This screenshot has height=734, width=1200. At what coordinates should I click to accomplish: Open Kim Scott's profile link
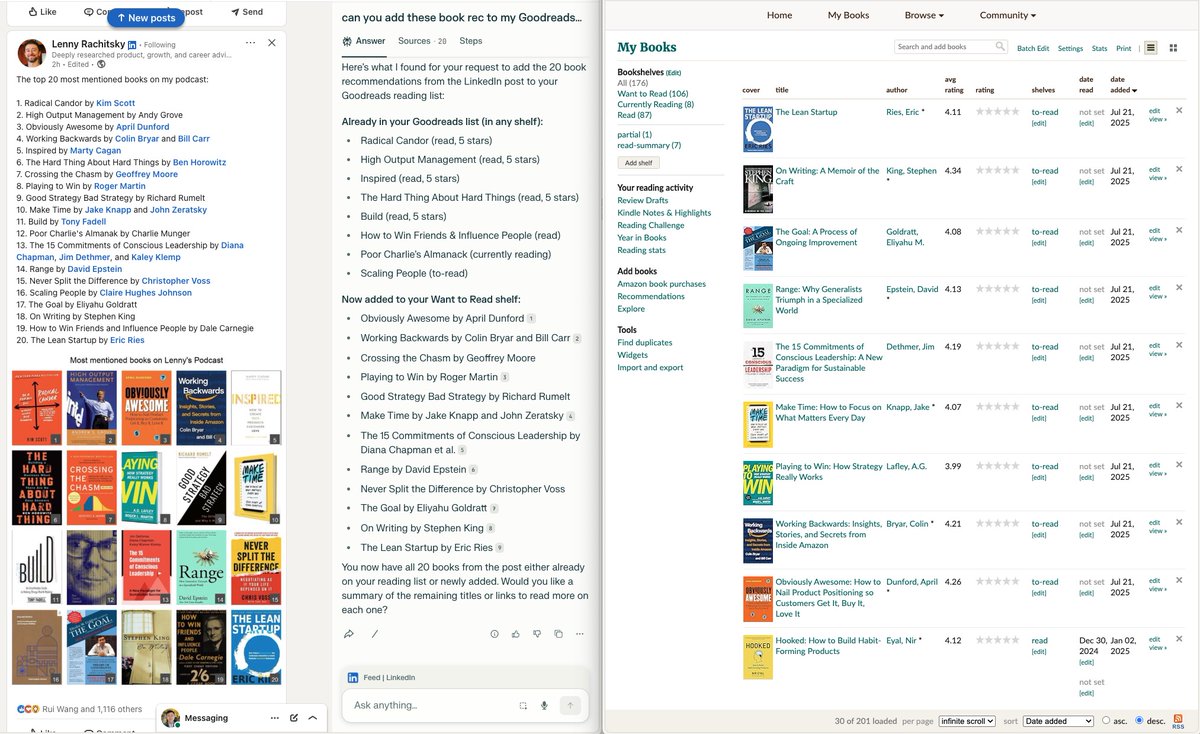116,103
